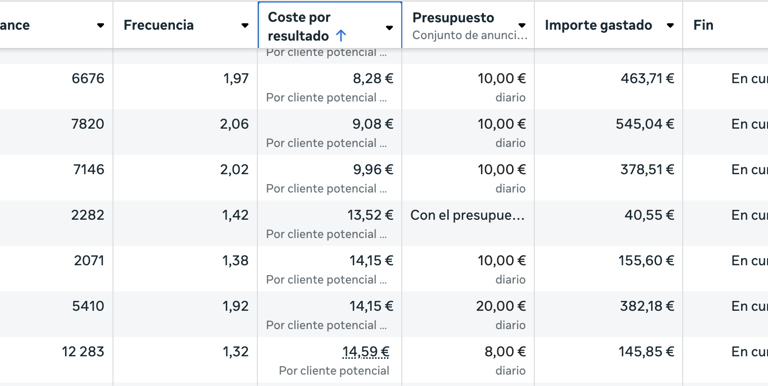The height and width of the screenshot is (386, 768).
Task: Click the underlined 14,59 € cost value
Action: pyautogui.click(x=365, y=352)
